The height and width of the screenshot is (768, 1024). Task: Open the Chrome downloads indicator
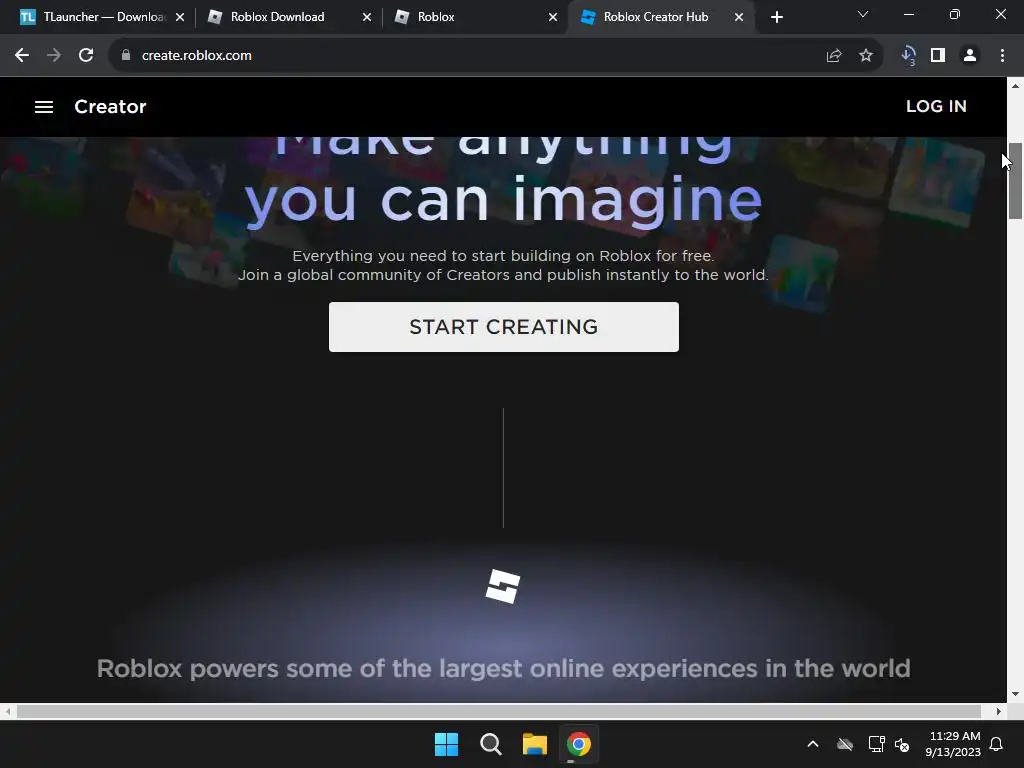pyautogui.click(x=908, y=56)
